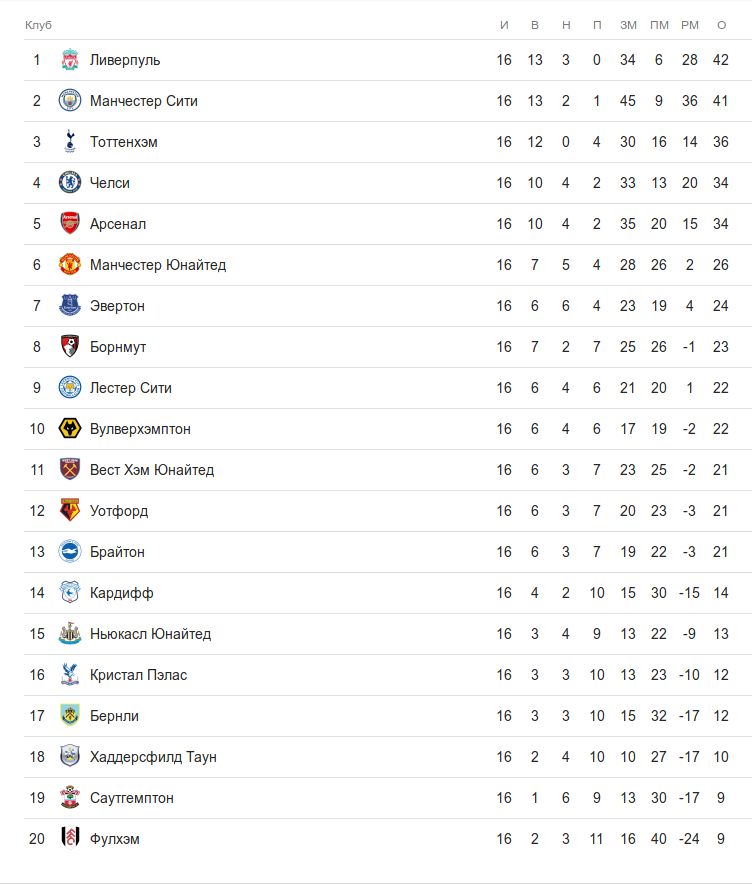Select the Вест Хэм Юнайтед row name
The height and width of the screenshot is (884, 752).
152,470
